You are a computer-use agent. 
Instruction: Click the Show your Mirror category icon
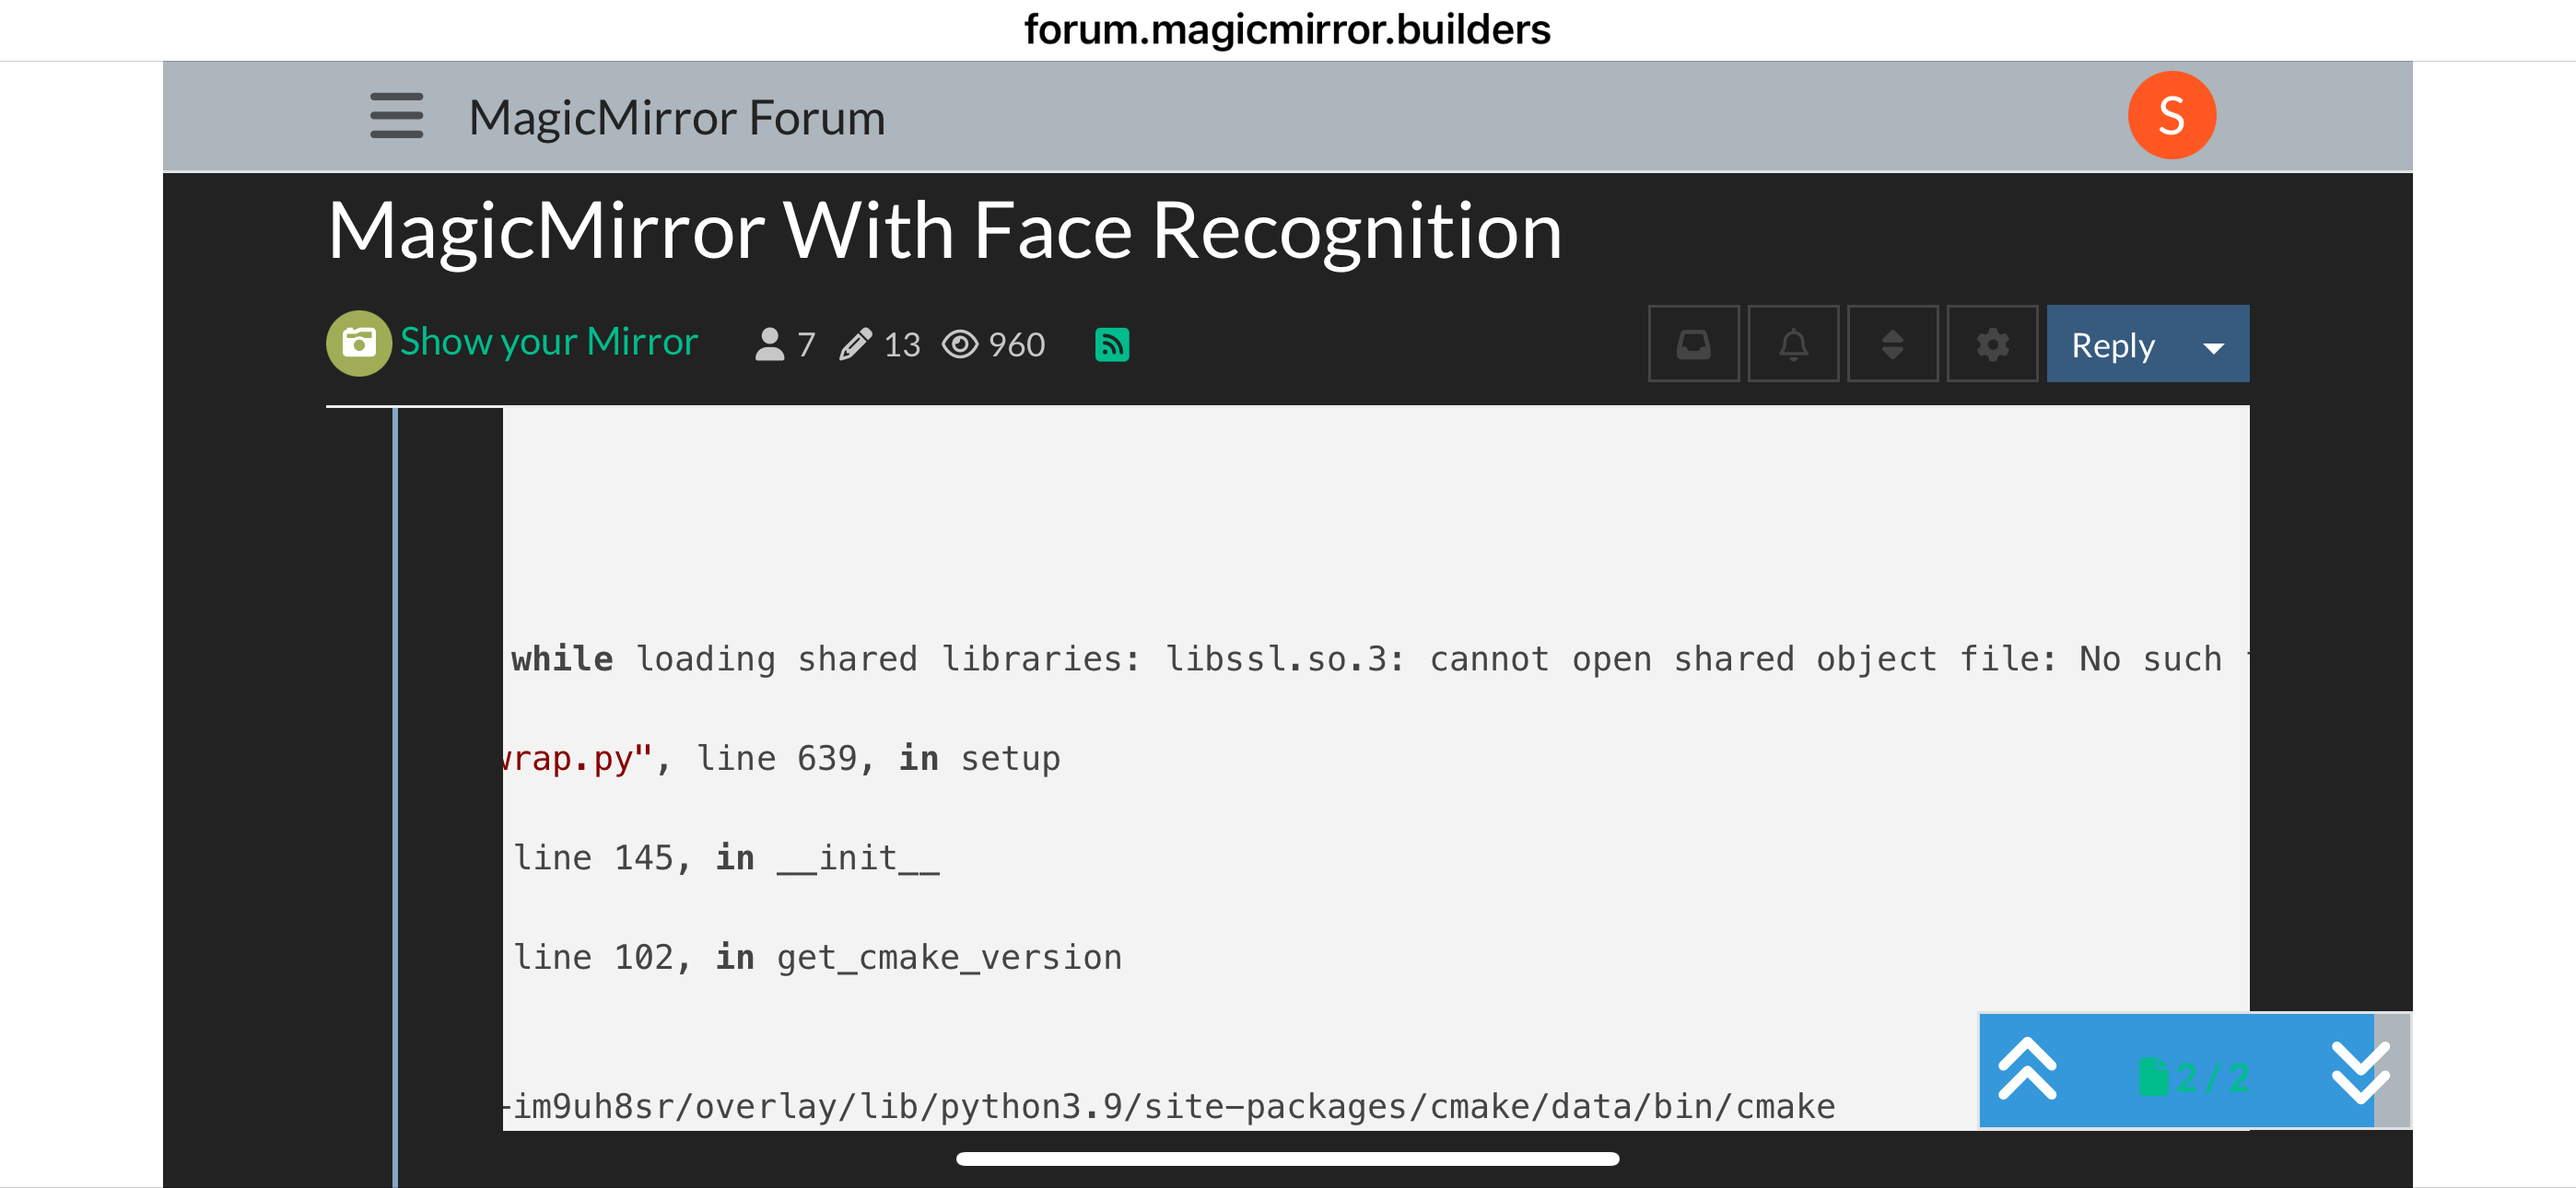[358, 344]
